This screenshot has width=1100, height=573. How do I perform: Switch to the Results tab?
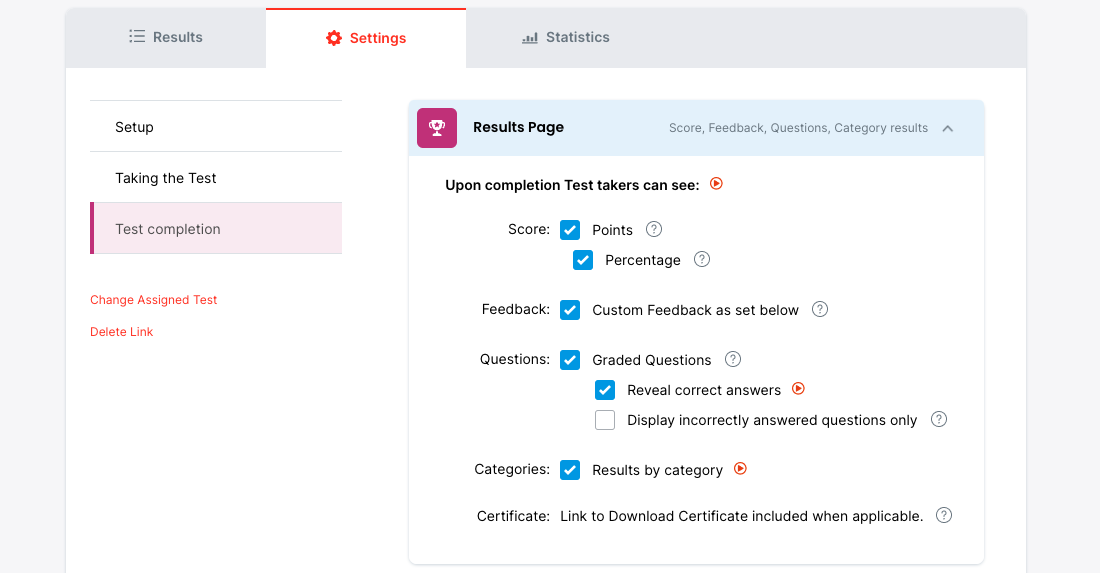(166, 37)
